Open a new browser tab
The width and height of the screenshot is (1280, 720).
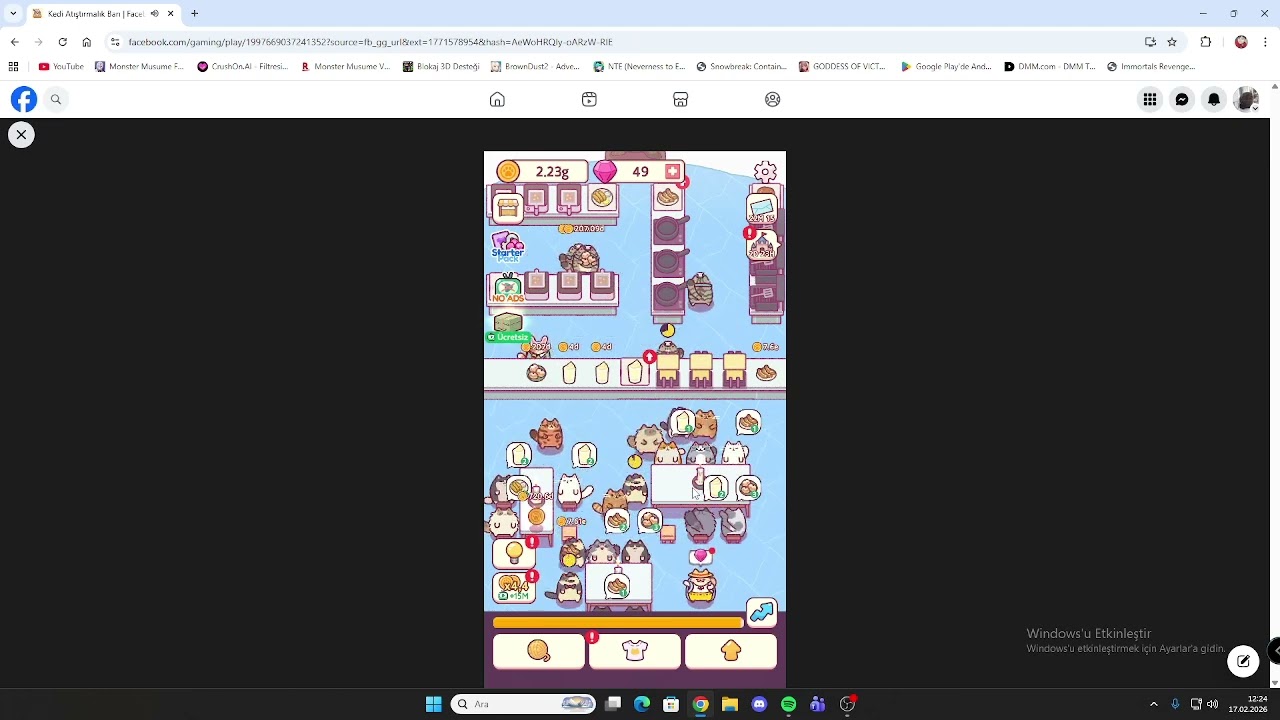(x=195, y=14)
